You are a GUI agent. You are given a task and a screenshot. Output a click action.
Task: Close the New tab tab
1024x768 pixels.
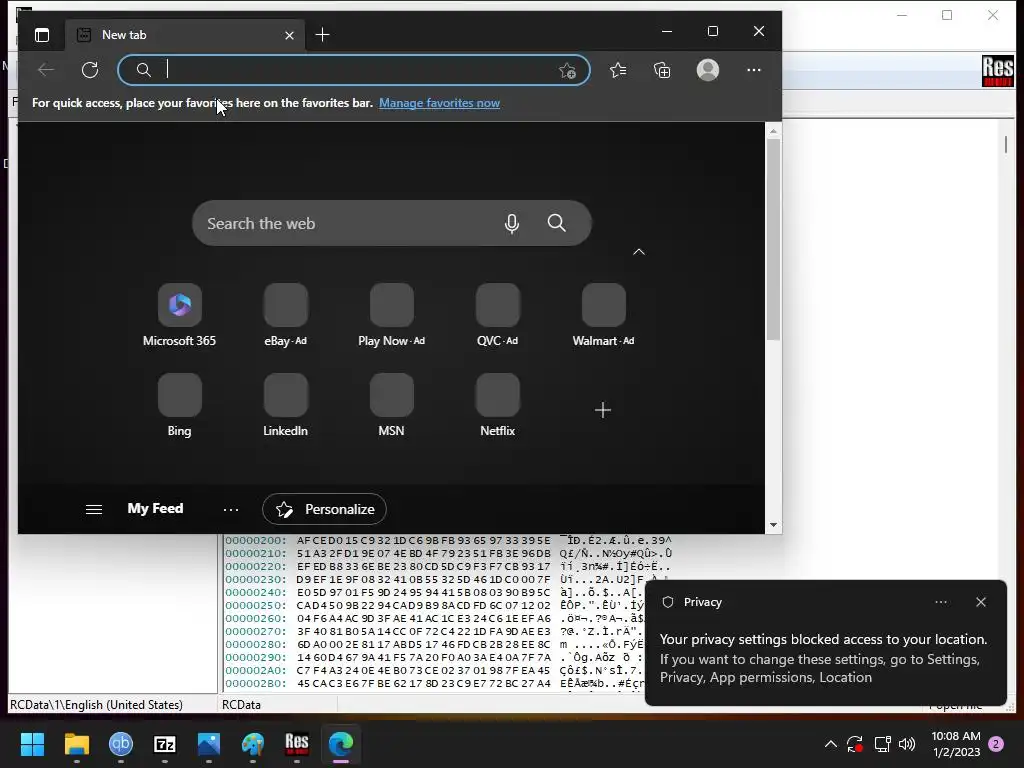(x=289, y=35)
